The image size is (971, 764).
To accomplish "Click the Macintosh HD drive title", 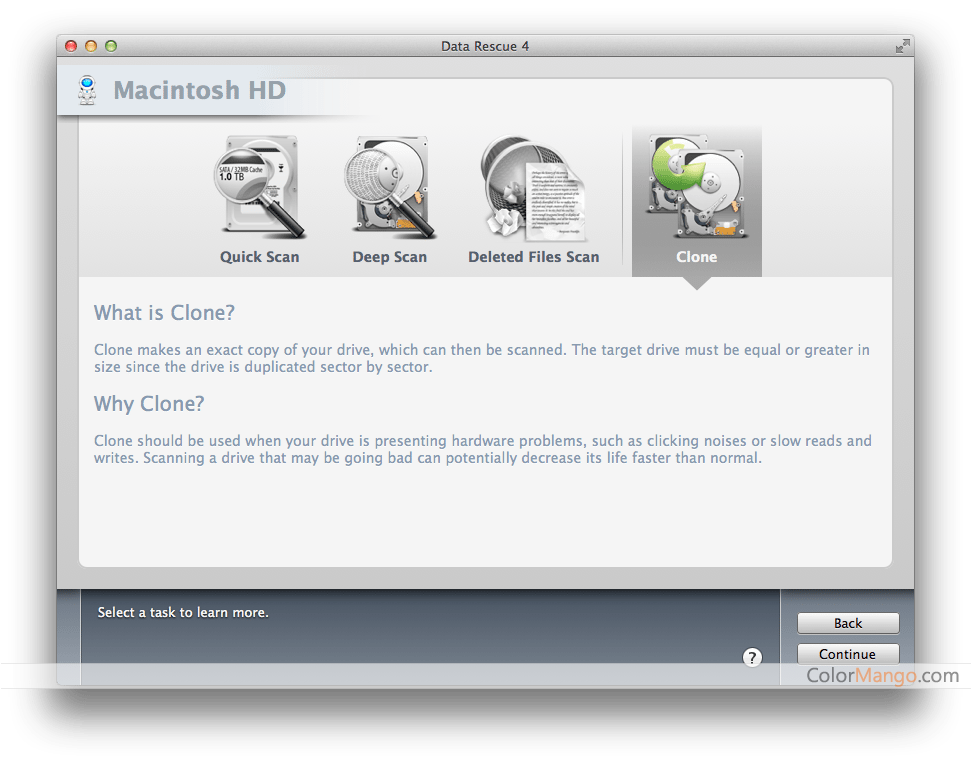I will tap(200, 91).
